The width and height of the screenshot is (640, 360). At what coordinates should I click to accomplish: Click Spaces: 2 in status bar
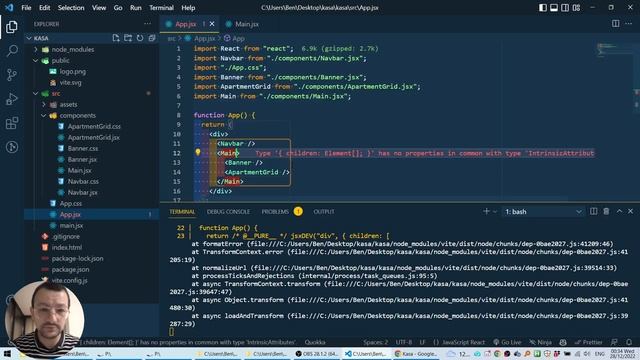click(376, 342)
